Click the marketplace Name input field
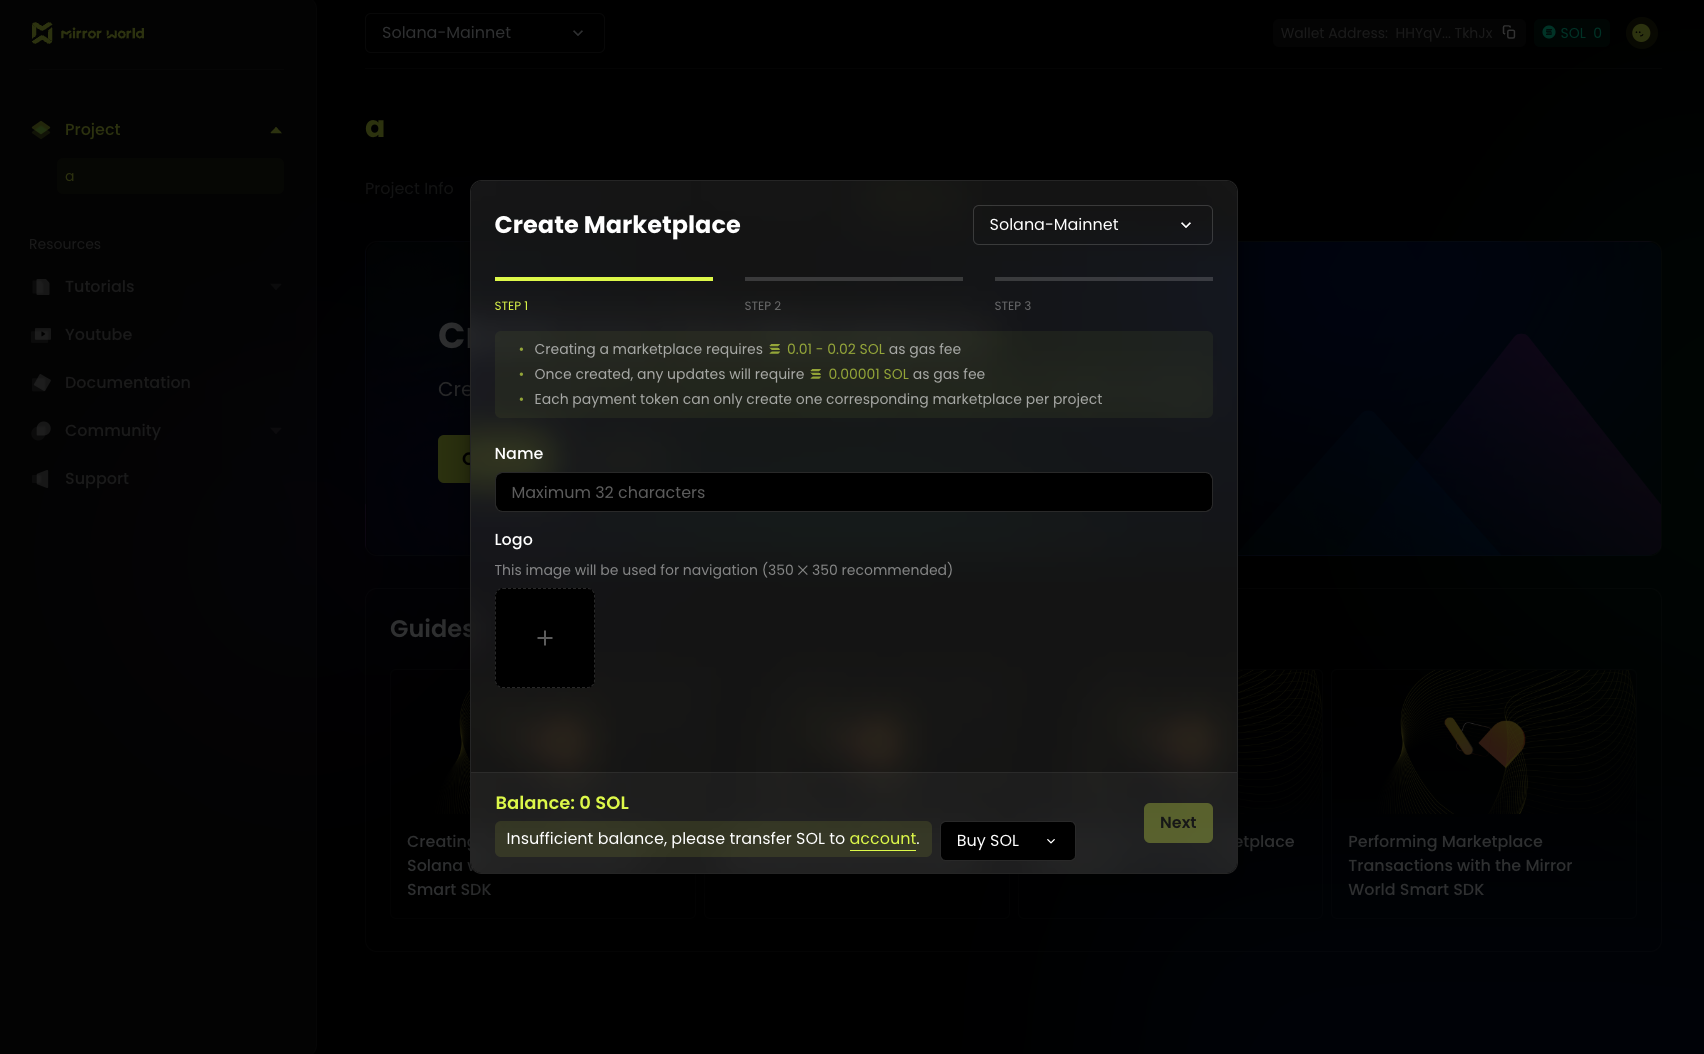The width and height of the screenshot is (1704, 1054). (x=854, y=492)
